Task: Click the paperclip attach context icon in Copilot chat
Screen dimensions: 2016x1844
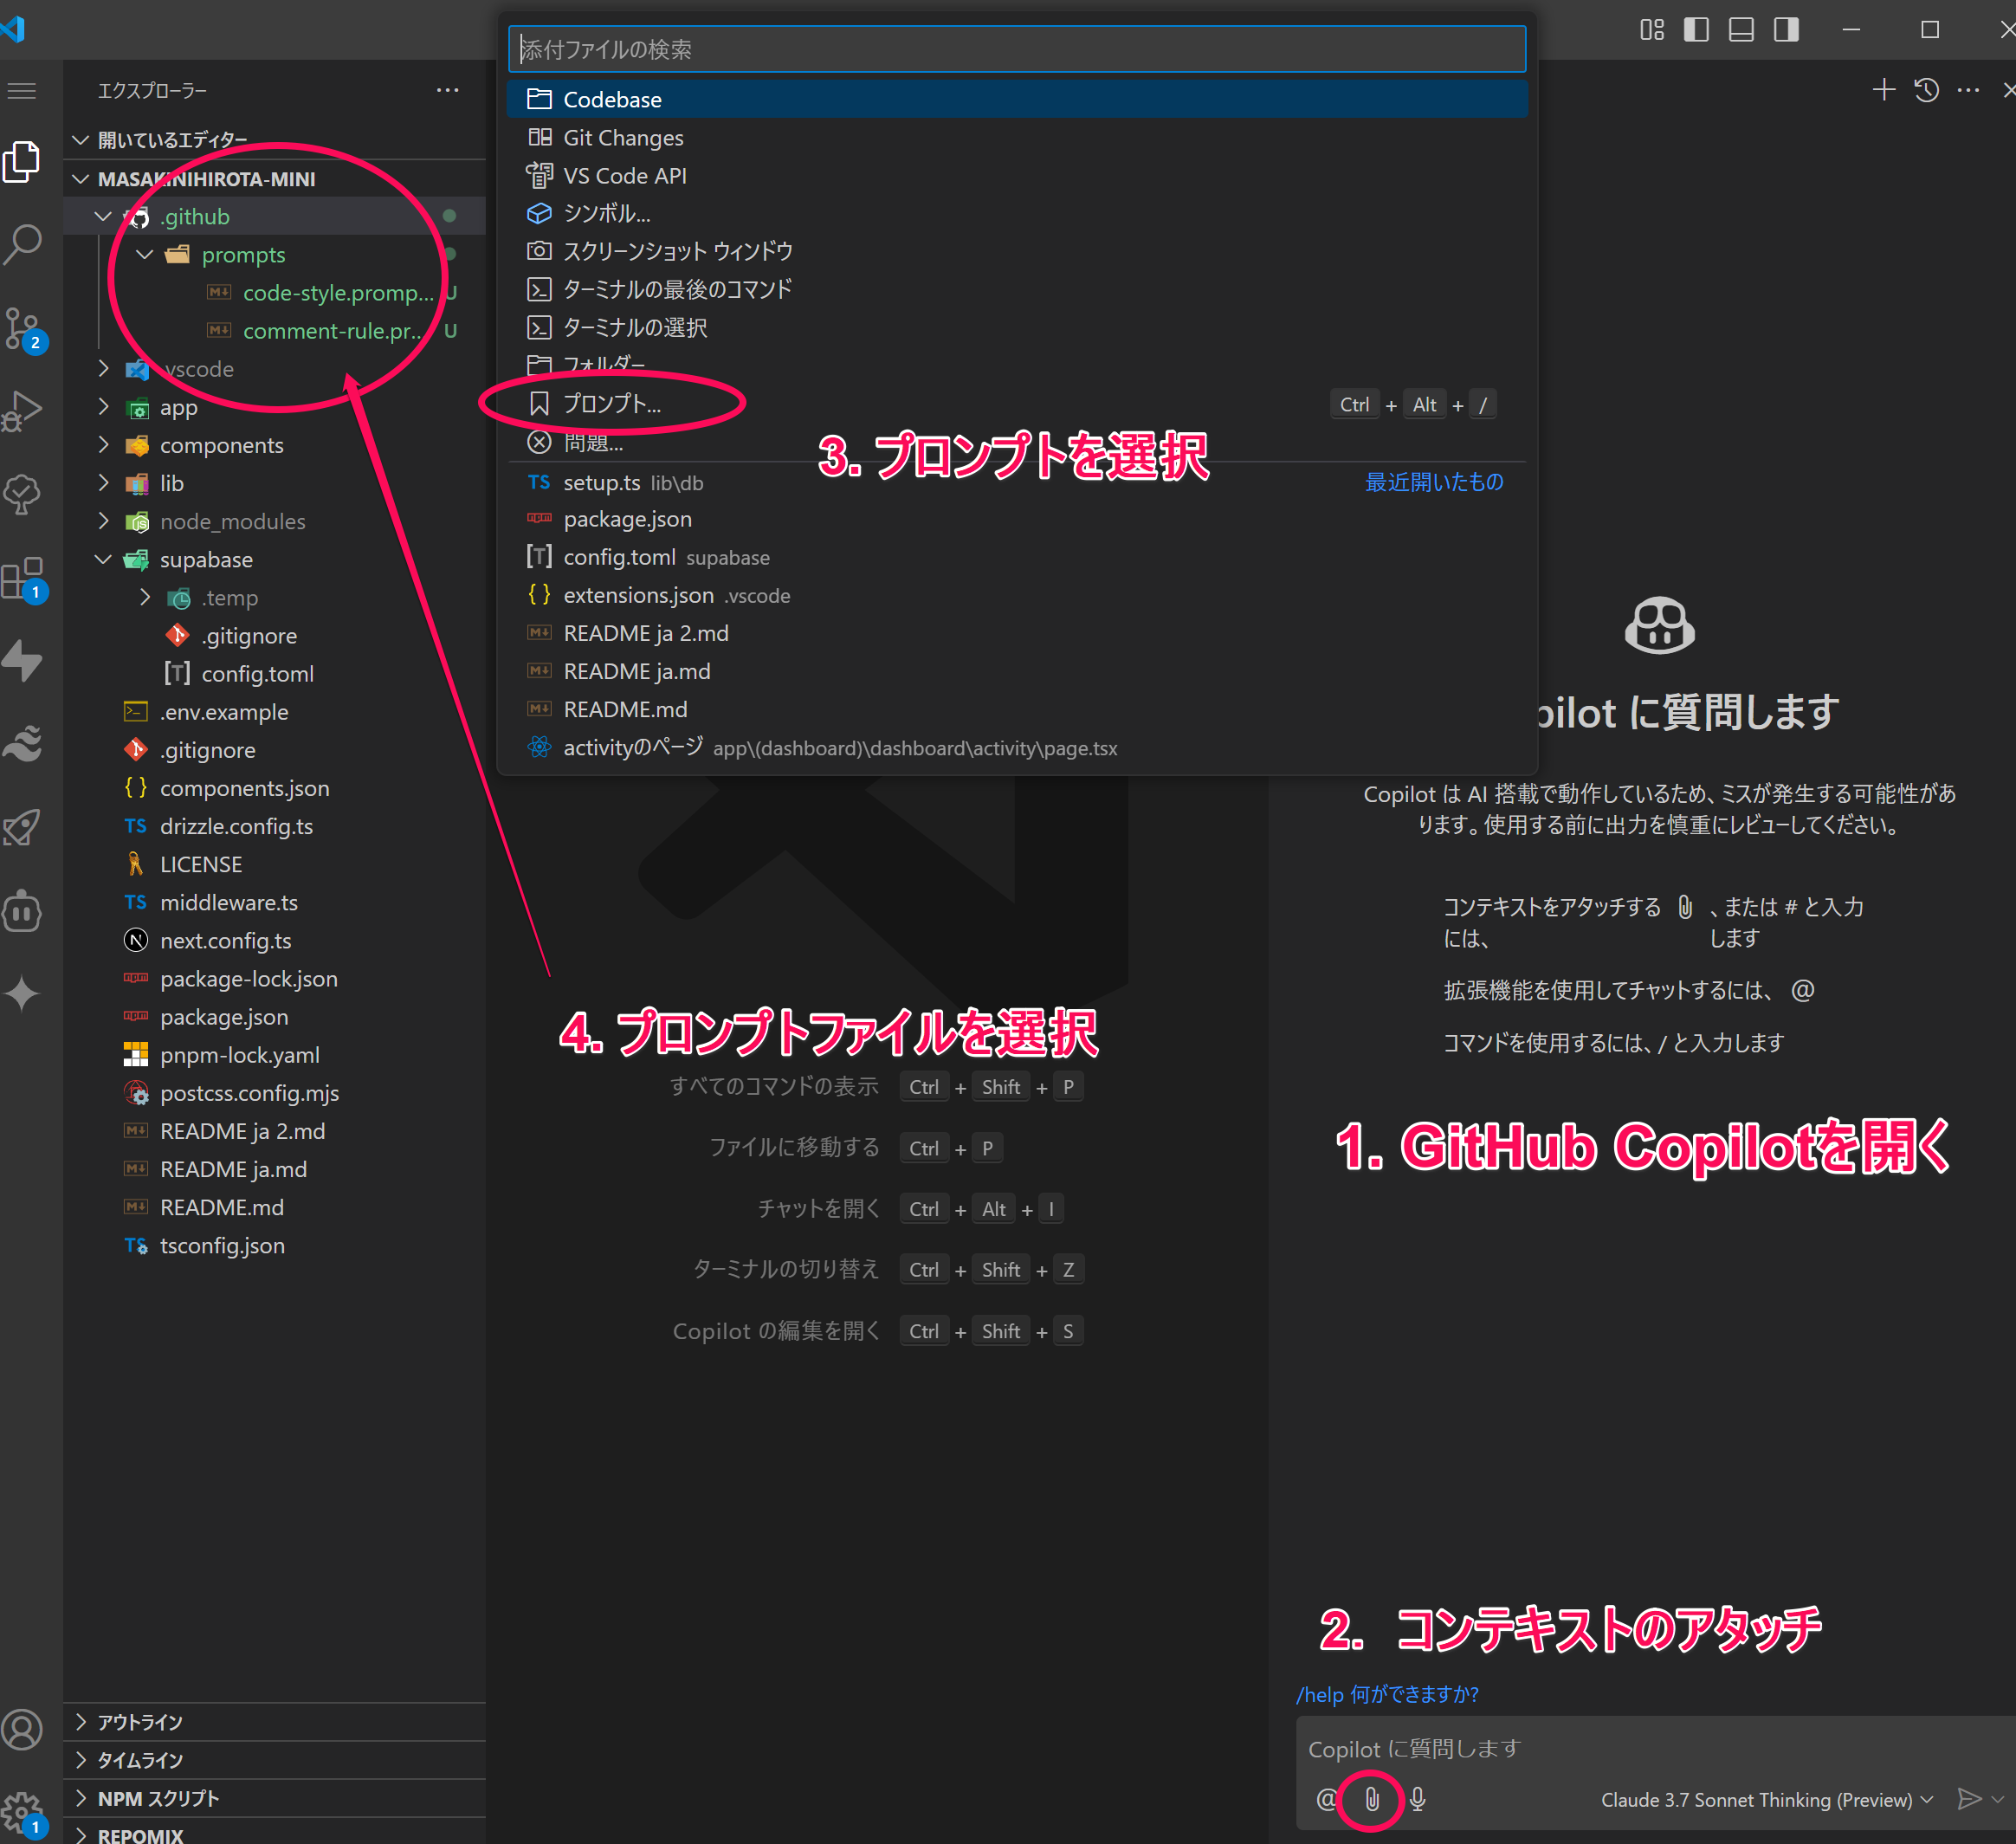Action: 1372,1799
